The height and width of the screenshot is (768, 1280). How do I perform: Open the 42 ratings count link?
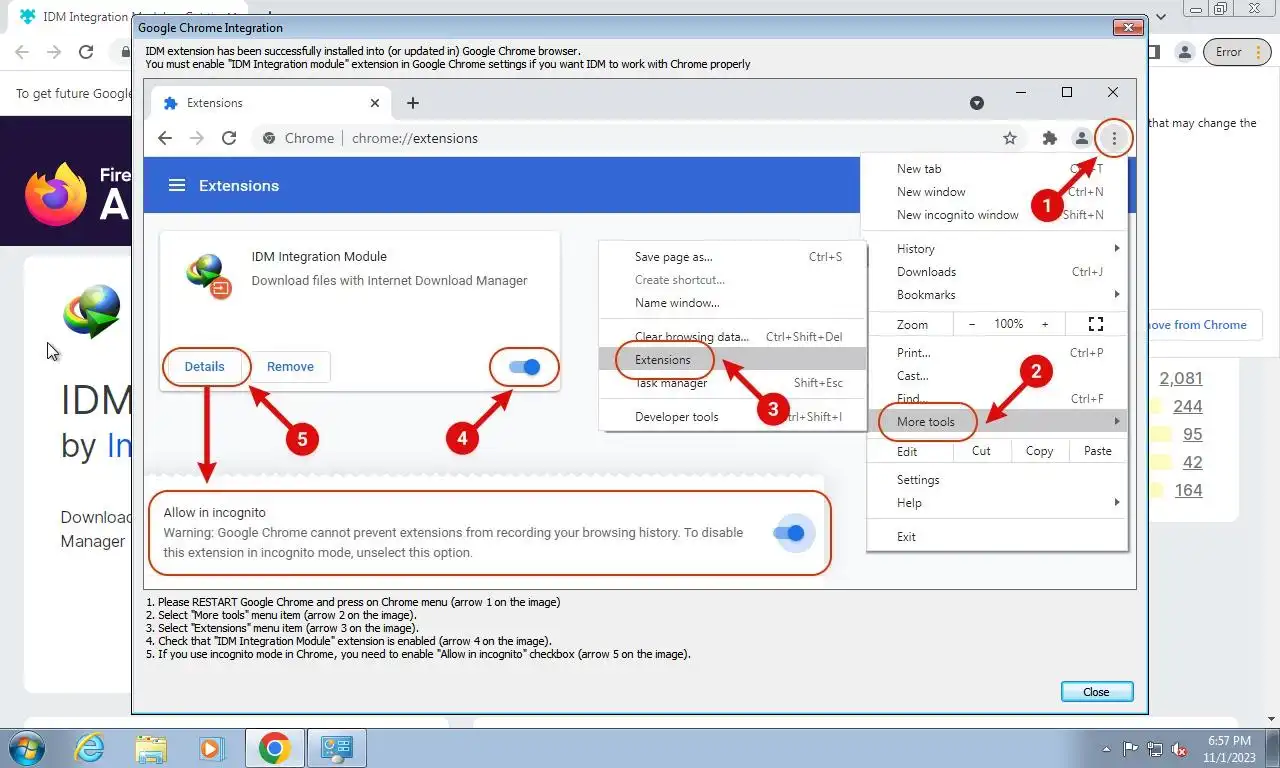pos(1192,462)
